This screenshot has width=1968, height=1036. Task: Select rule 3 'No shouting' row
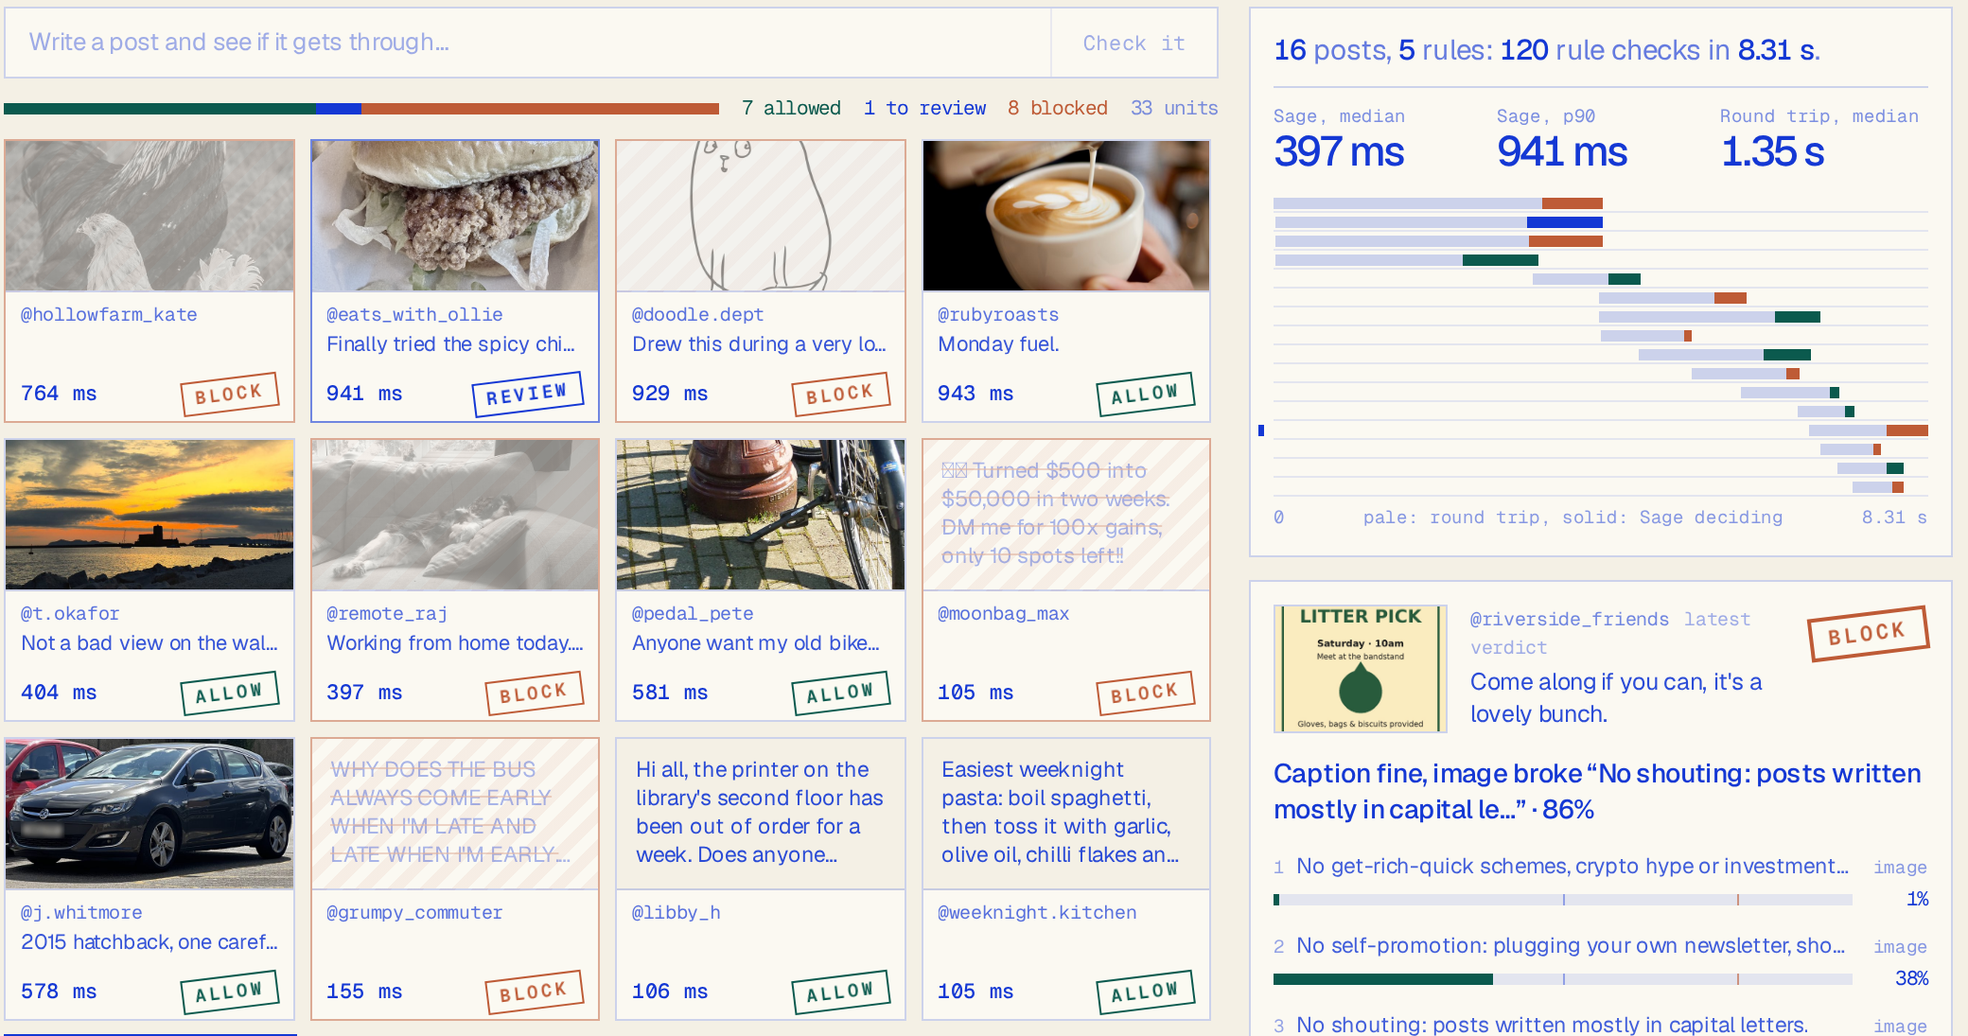tap(1600, 1025)
